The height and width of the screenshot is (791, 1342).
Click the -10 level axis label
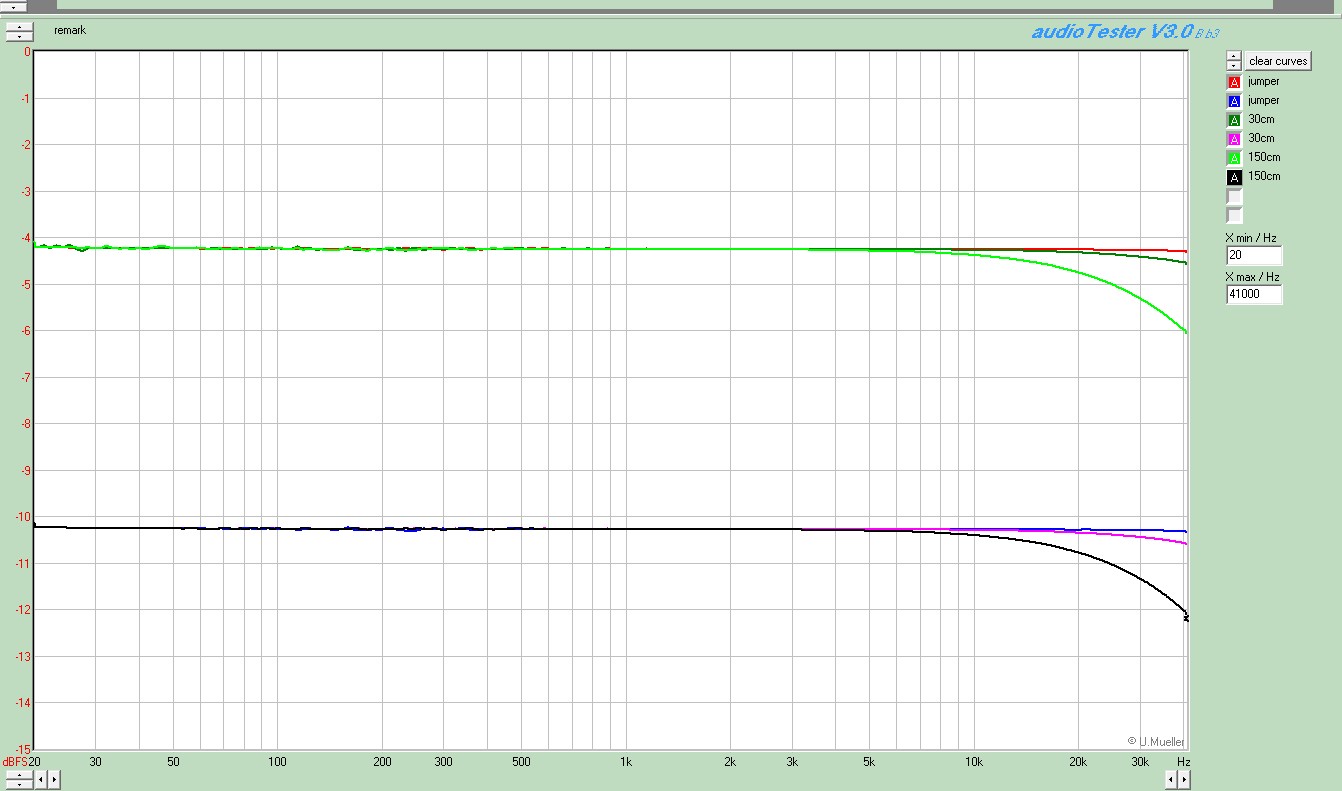click(23, 517)
